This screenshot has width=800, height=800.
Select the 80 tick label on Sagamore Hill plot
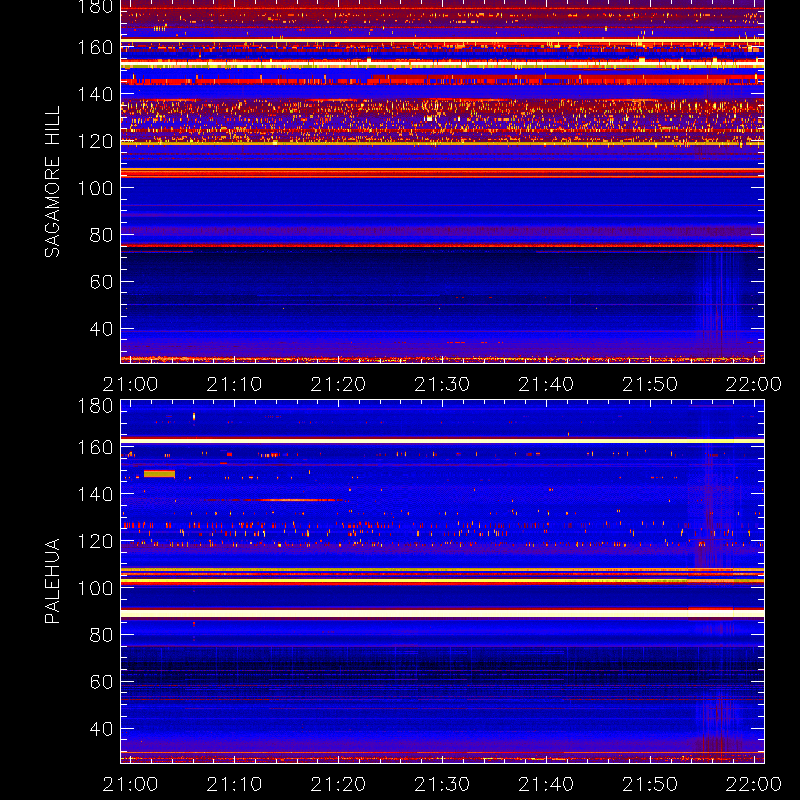101,235
